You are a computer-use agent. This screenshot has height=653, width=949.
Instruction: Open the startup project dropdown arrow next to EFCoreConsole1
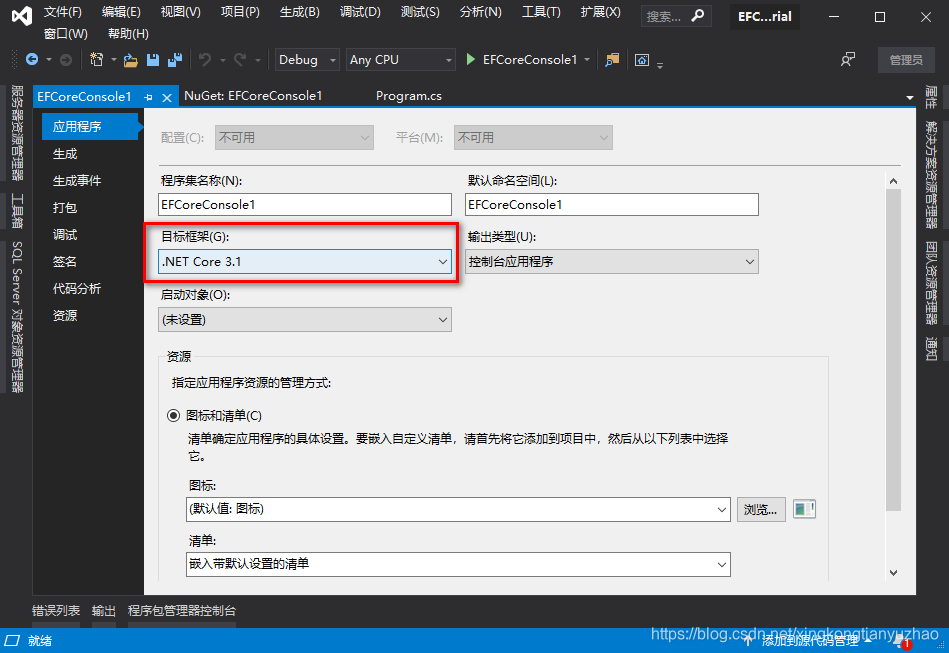tap(587, 59)
